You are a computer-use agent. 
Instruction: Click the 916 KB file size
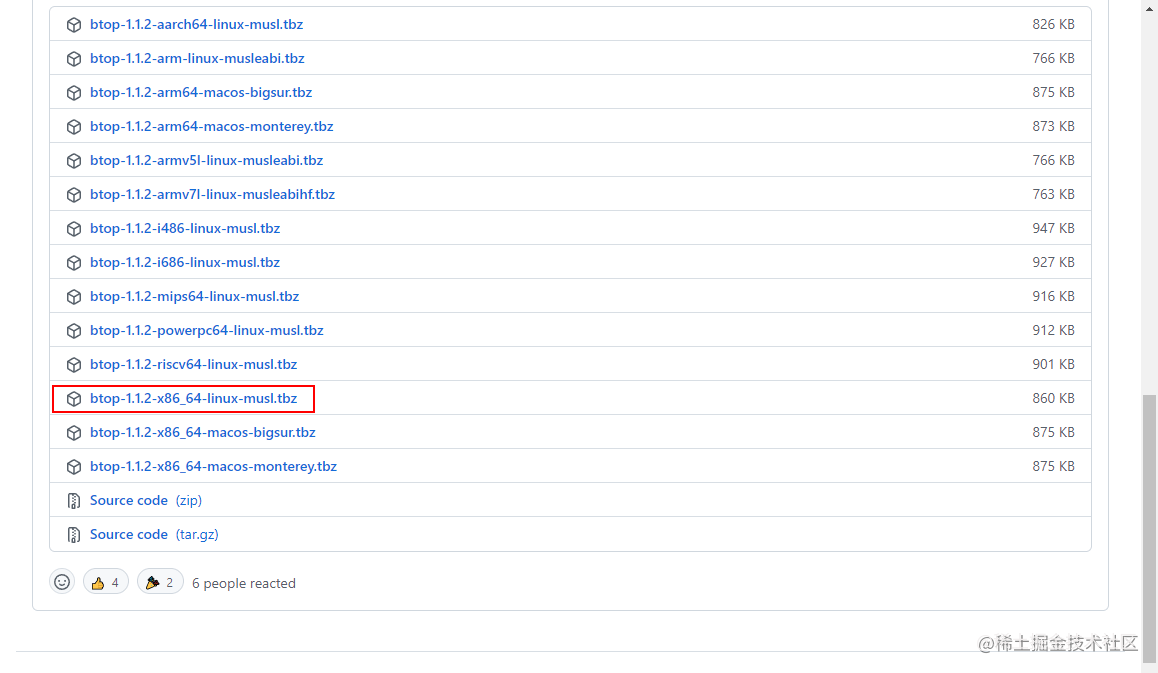pos(1053,296)
